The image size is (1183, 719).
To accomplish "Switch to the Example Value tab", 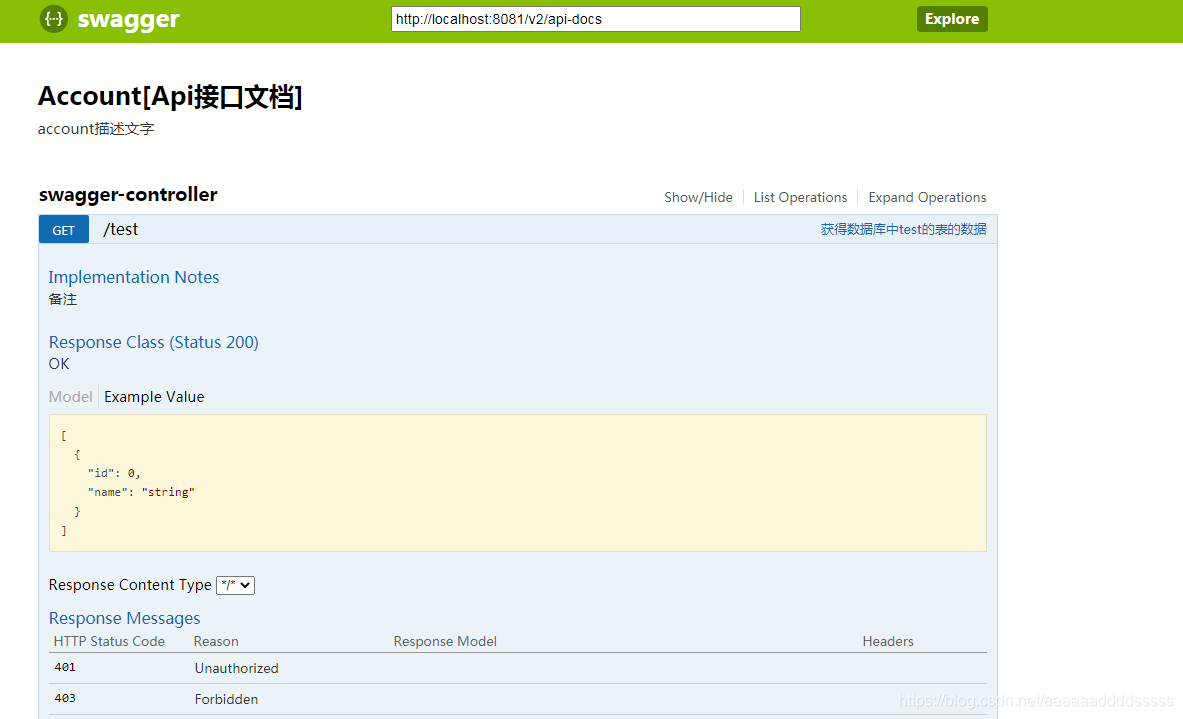I will click(x=154, y=397).
